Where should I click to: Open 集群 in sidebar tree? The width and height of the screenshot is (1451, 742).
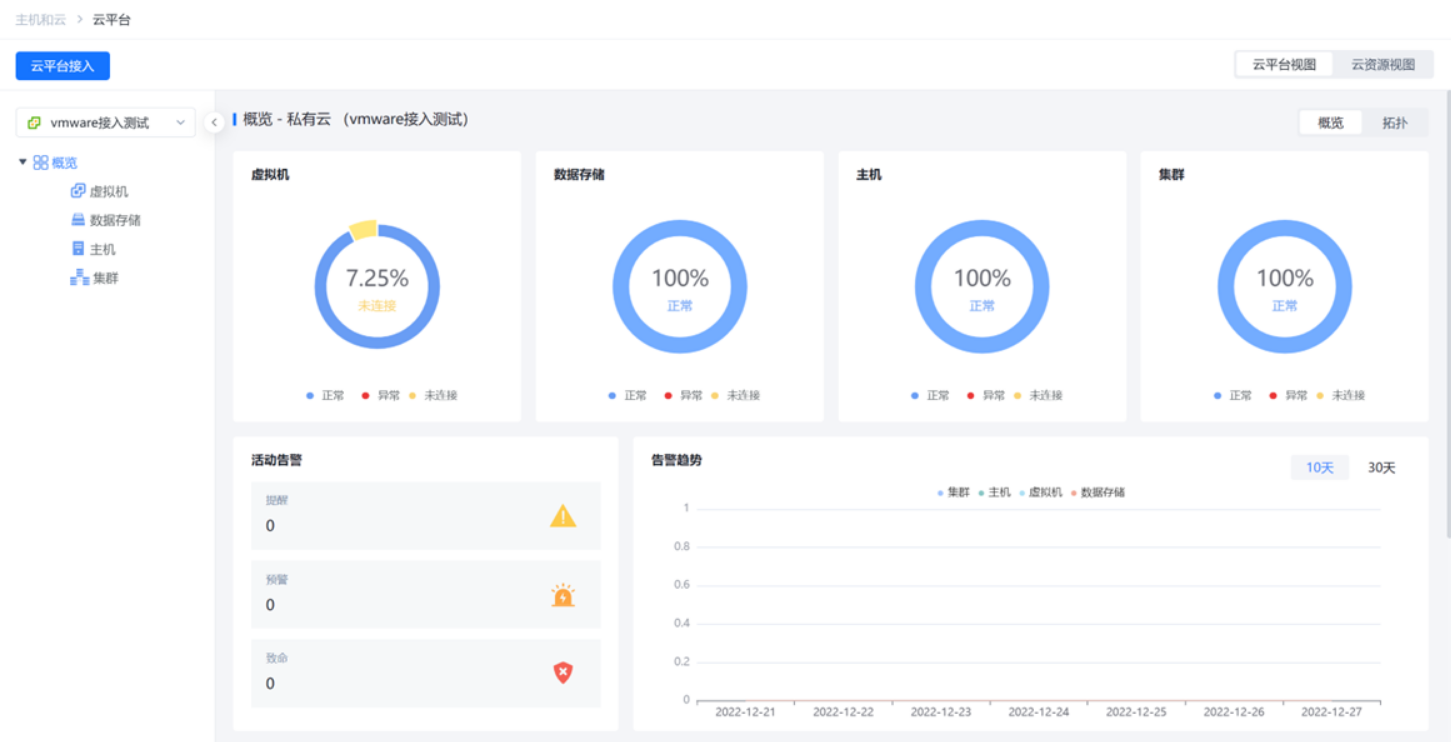click(x=106, y=278)
